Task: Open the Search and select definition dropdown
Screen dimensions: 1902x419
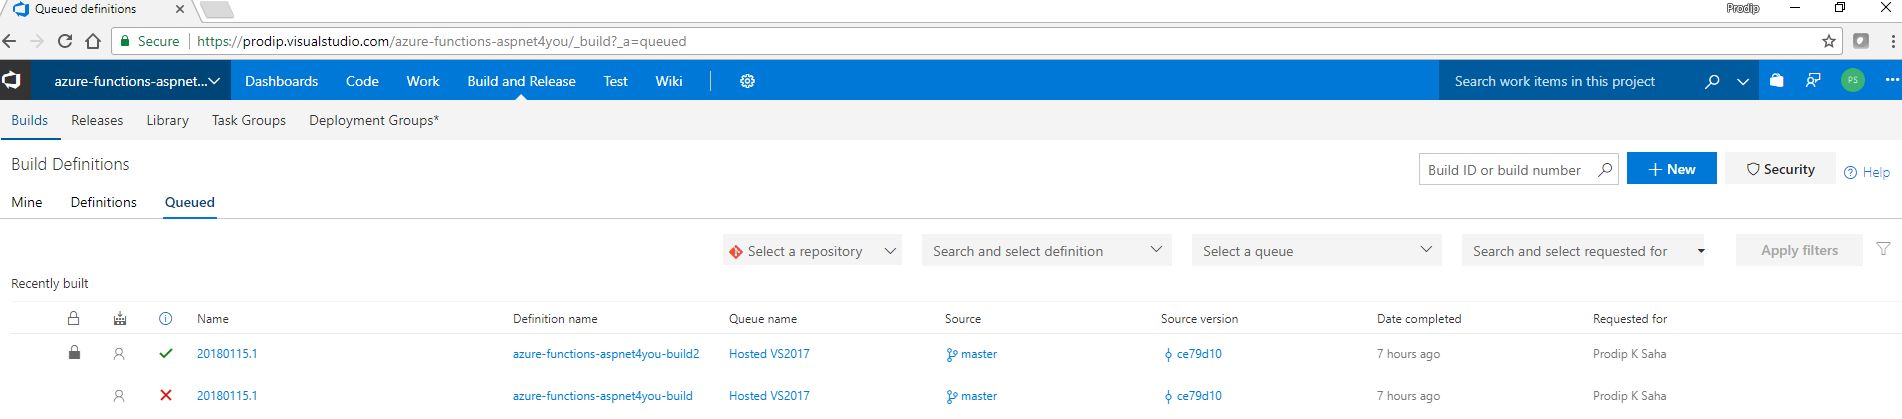Action: (x=1046, y=250)
